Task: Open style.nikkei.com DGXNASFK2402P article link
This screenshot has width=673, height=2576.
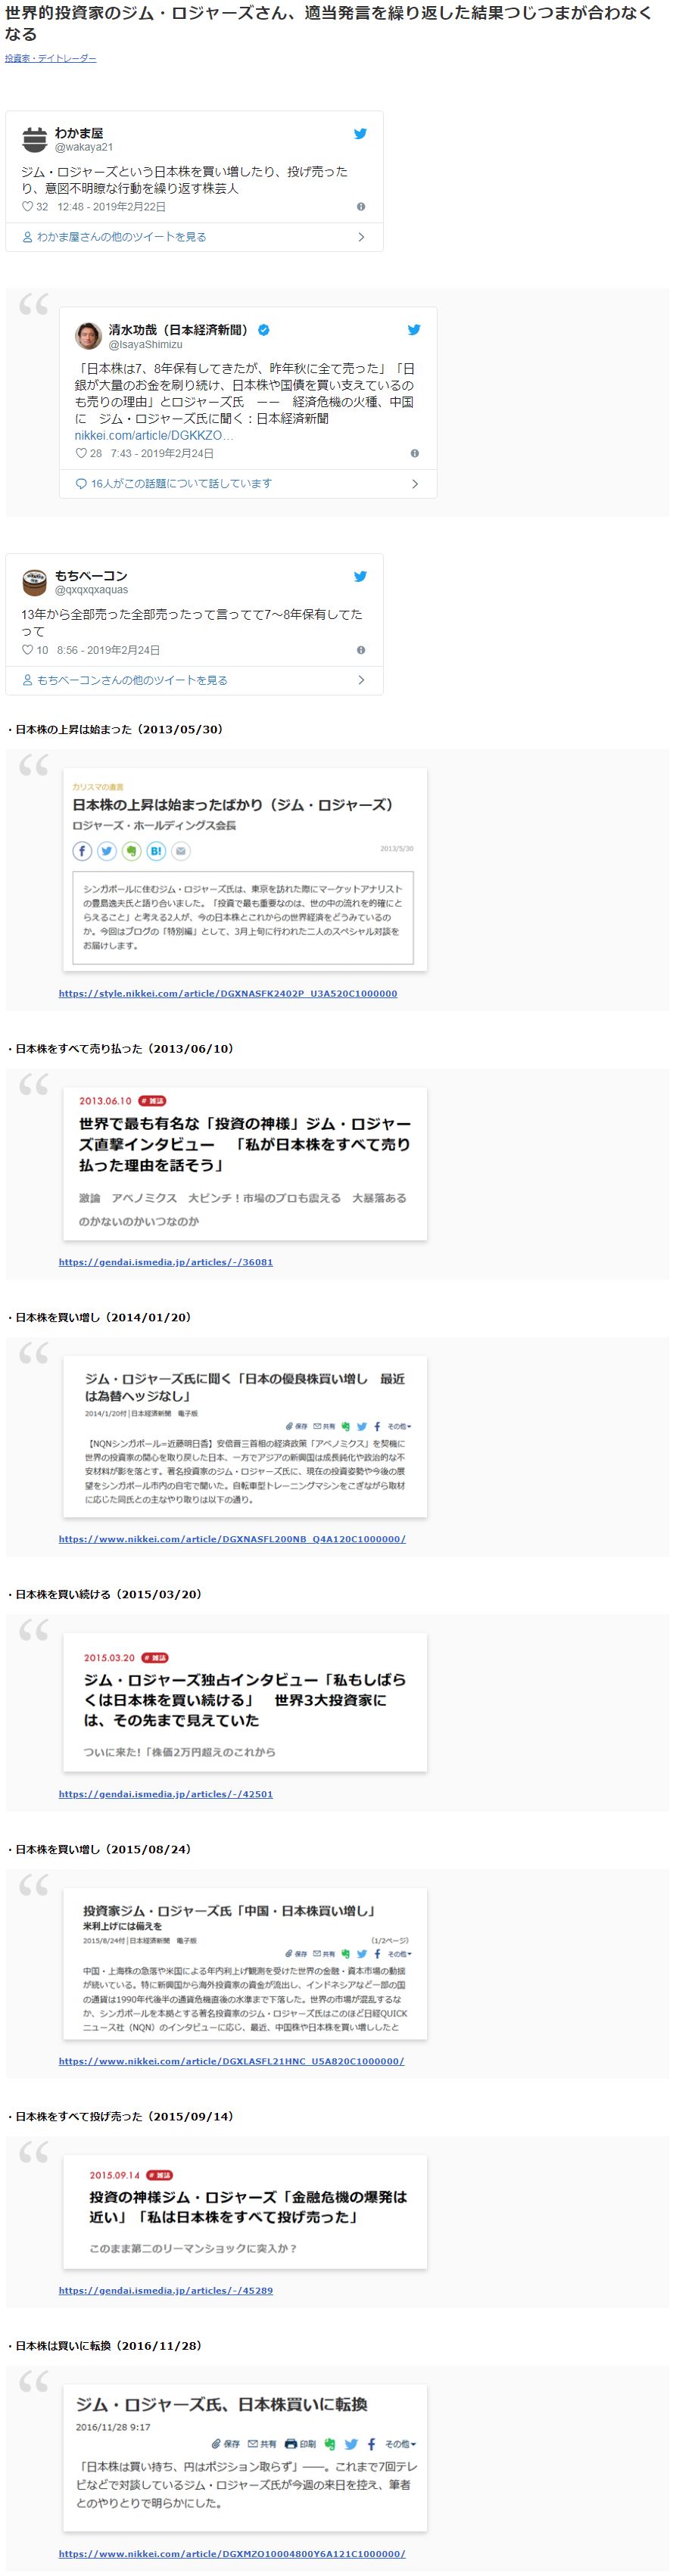Action: [x=228, y=994]
